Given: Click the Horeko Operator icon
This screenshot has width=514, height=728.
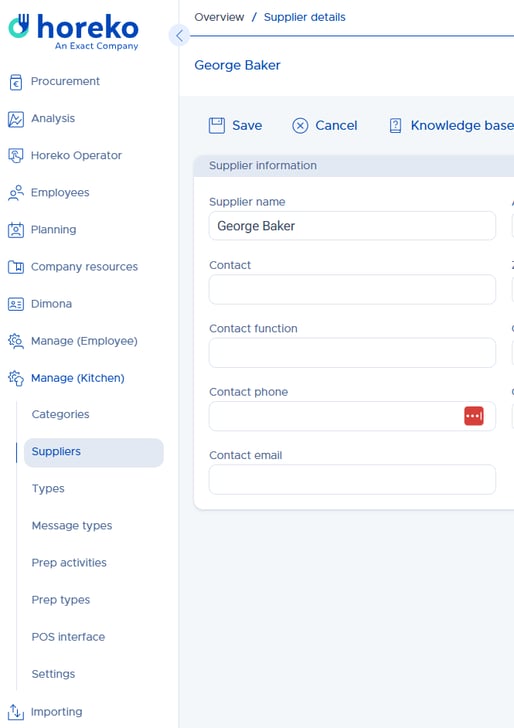Looking at the screenshot, I should [16, 156].
